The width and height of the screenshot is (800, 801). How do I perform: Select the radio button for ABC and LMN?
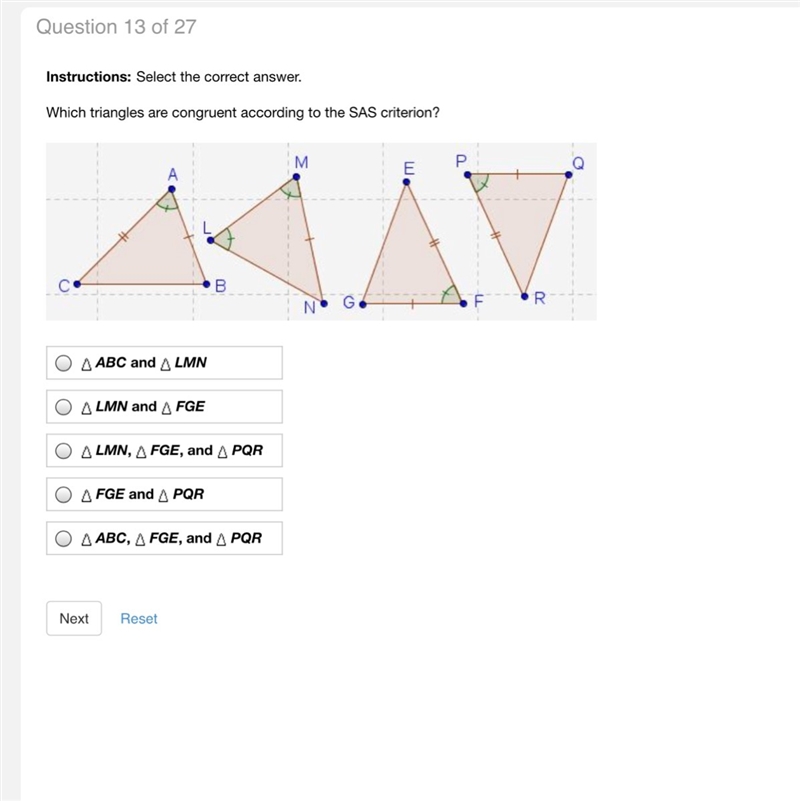63,363
